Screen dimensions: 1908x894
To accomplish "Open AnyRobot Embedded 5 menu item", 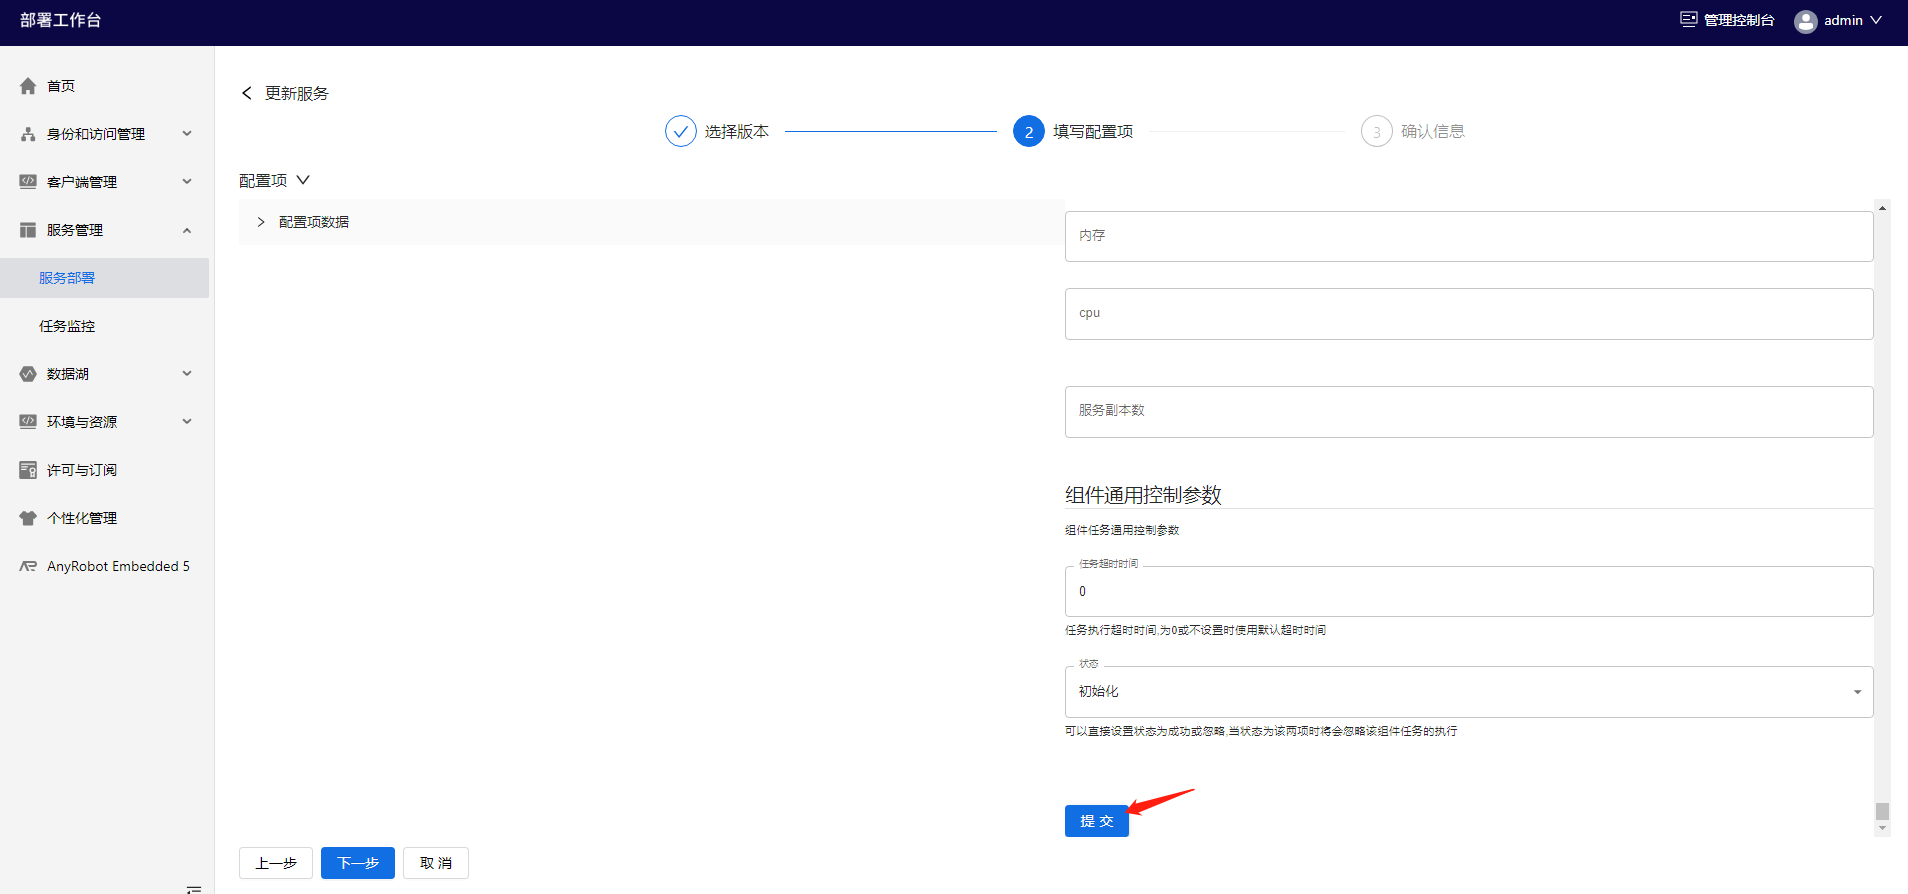I will click(118, 566).
